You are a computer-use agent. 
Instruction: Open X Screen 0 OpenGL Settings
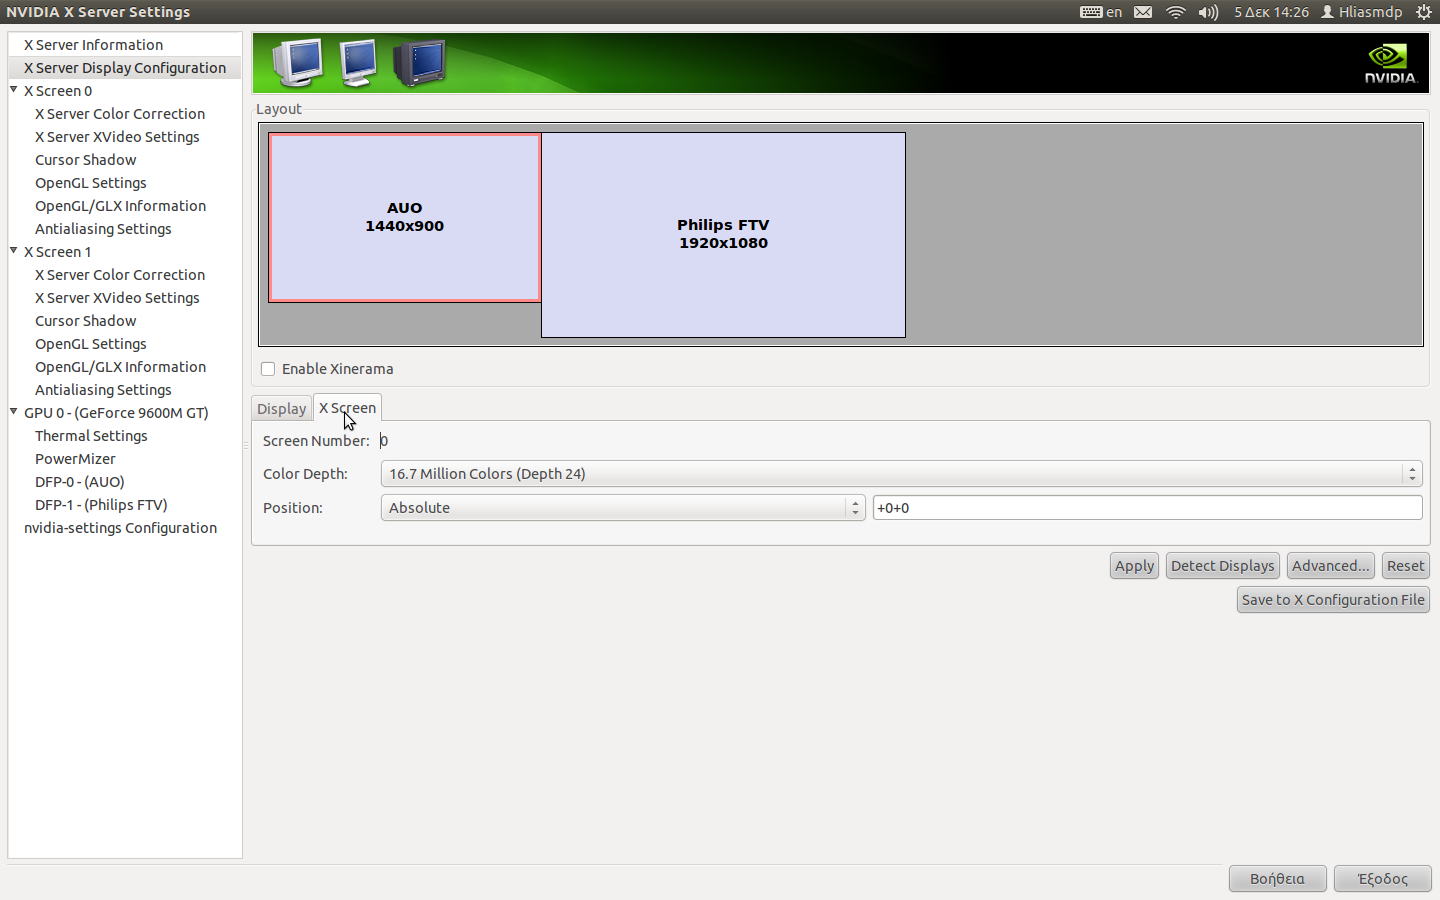tap(90, 183)
